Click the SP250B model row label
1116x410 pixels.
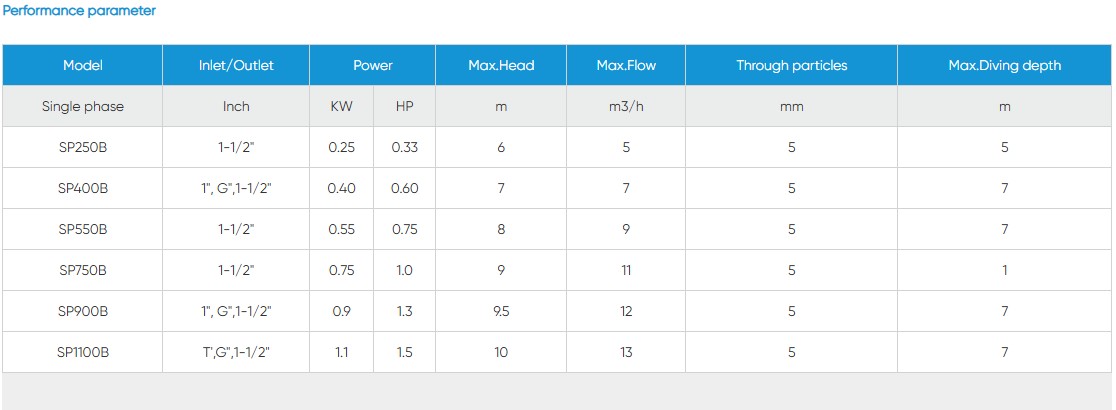pos(83,147)
